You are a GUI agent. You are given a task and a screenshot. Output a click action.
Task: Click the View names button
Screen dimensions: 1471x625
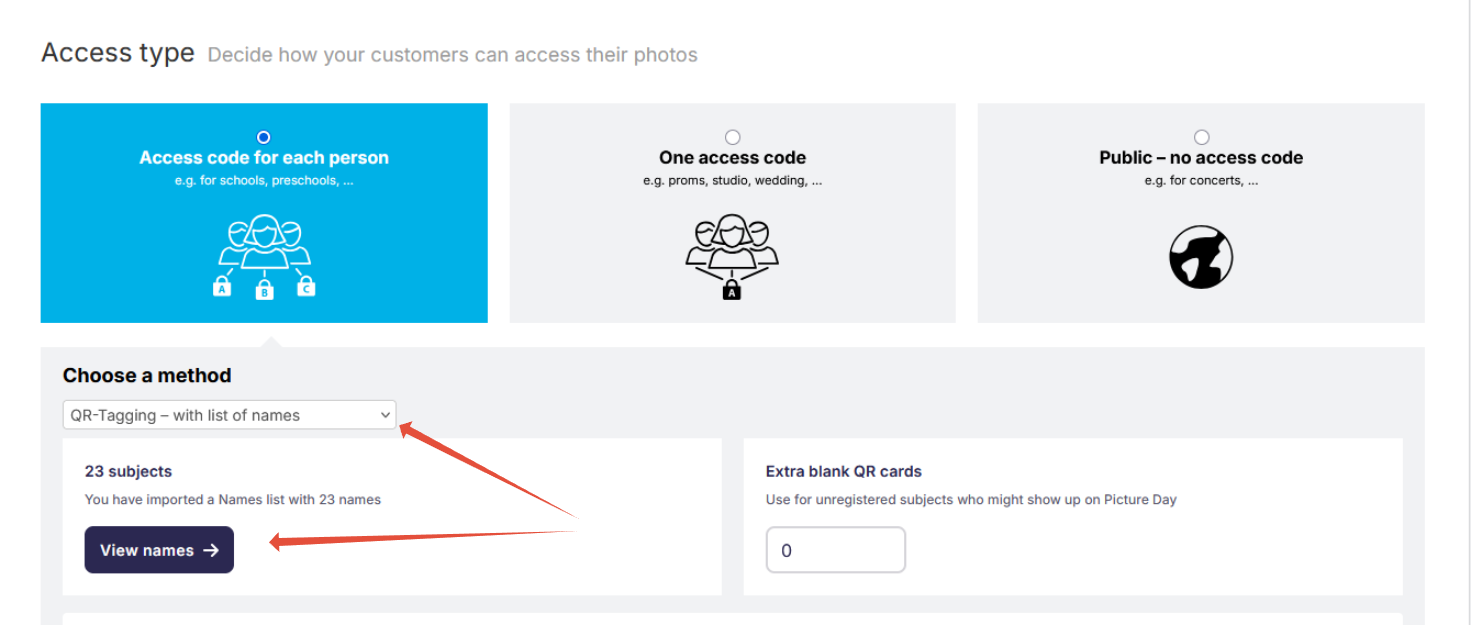click(159, 550)
